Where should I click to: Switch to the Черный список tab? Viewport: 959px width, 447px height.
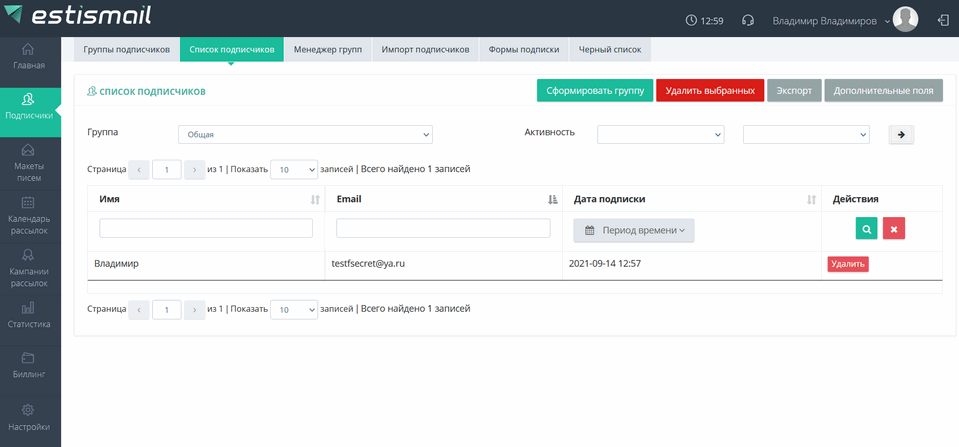pyautogui.click(x=610, y=49)
